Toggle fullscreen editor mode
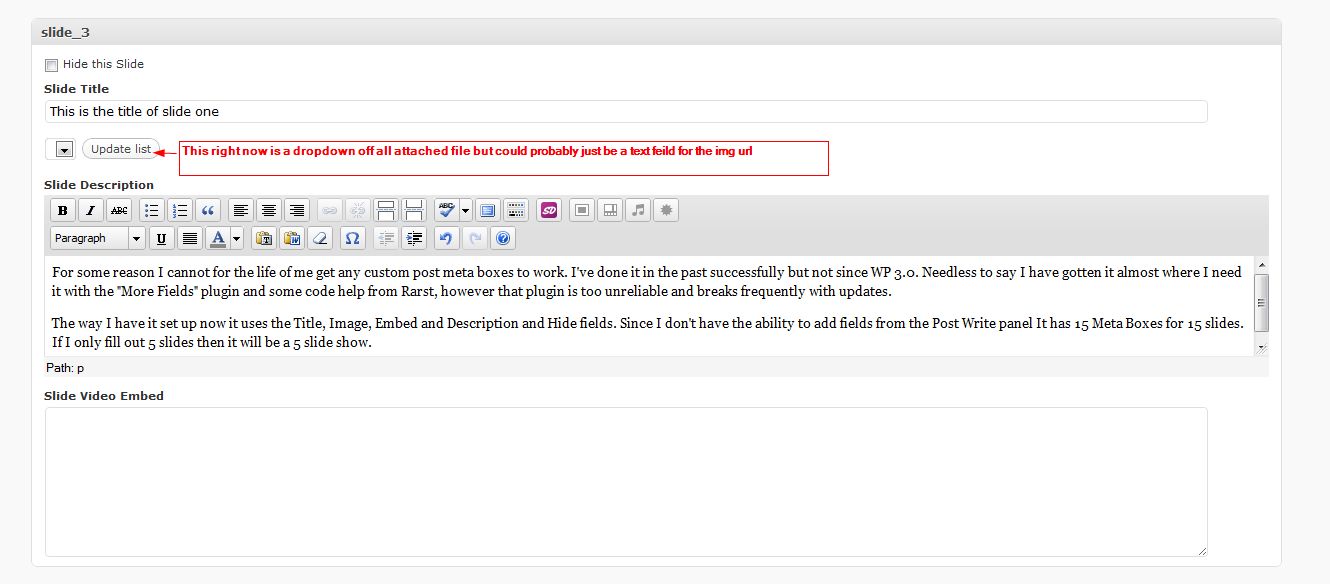 click(487, 210)
